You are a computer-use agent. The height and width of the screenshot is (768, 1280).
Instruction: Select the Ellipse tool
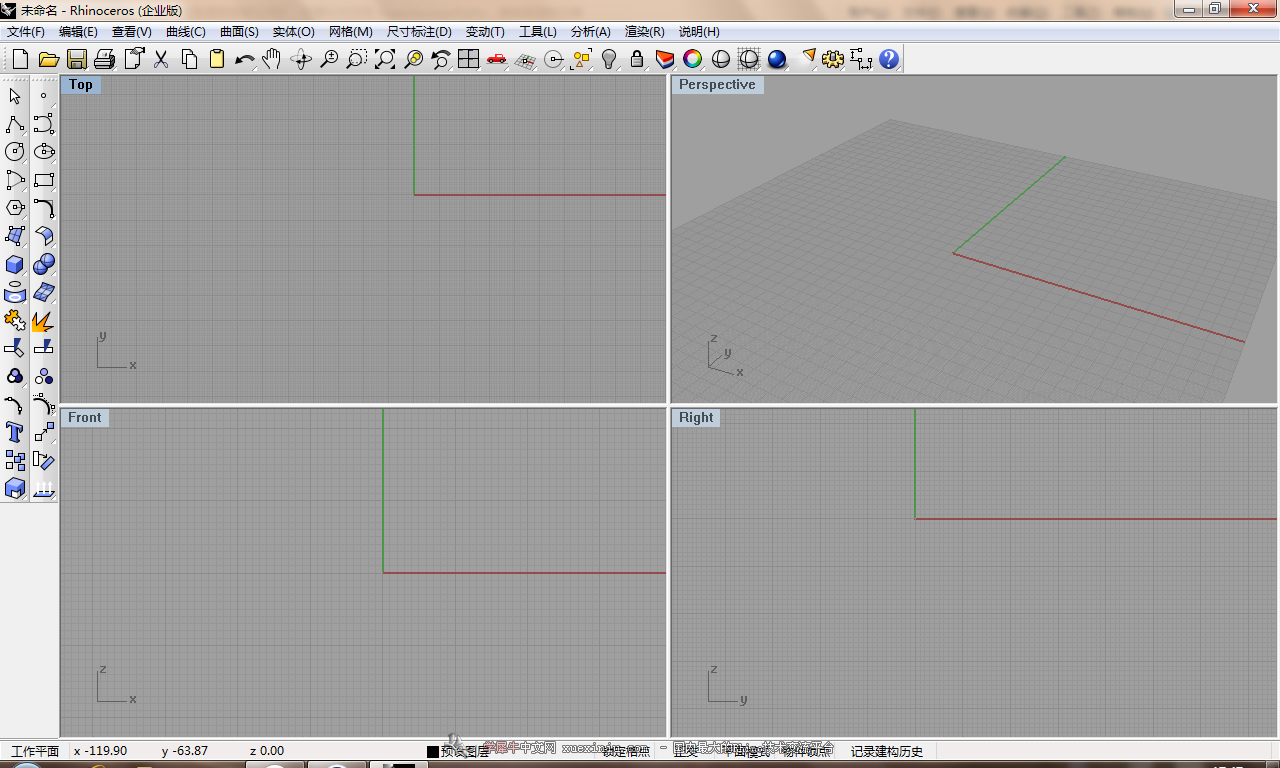[44, 152]
